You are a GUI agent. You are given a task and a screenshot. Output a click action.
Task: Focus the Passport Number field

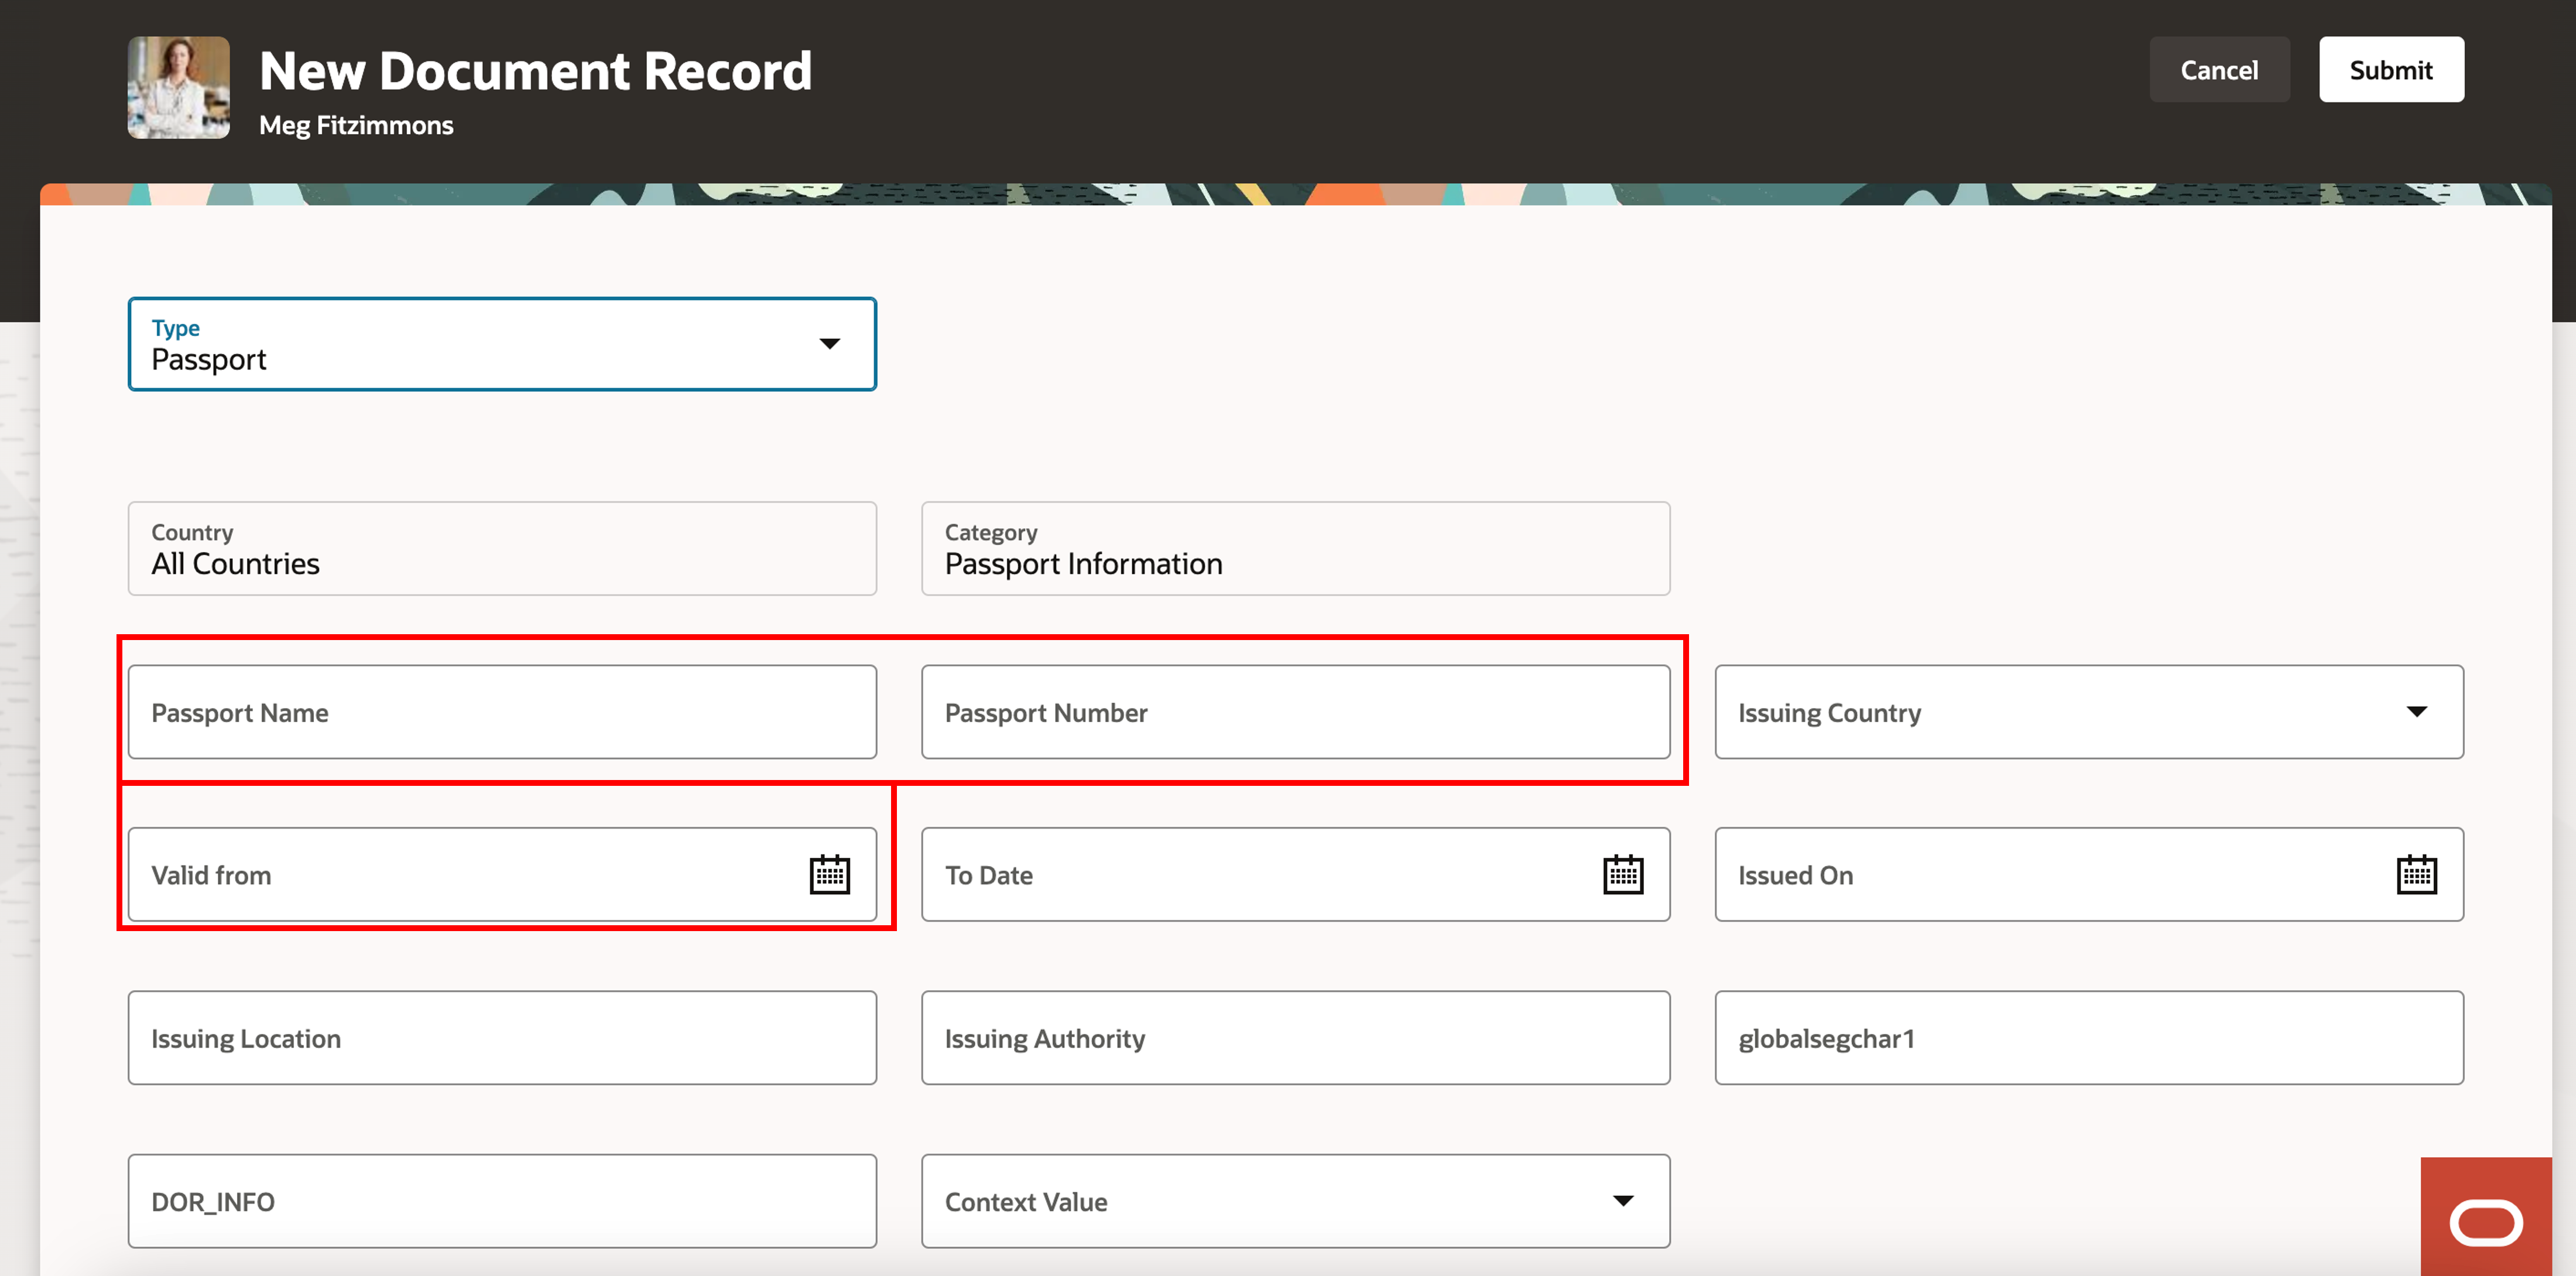[1294, 712]
